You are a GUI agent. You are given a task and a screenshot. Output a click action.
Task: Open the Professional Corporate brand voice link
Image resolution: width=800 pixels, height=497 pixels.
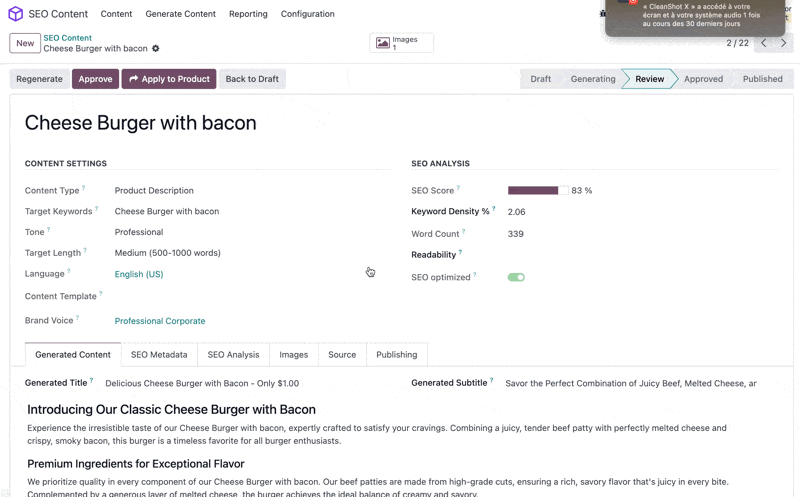click(160, 321)
